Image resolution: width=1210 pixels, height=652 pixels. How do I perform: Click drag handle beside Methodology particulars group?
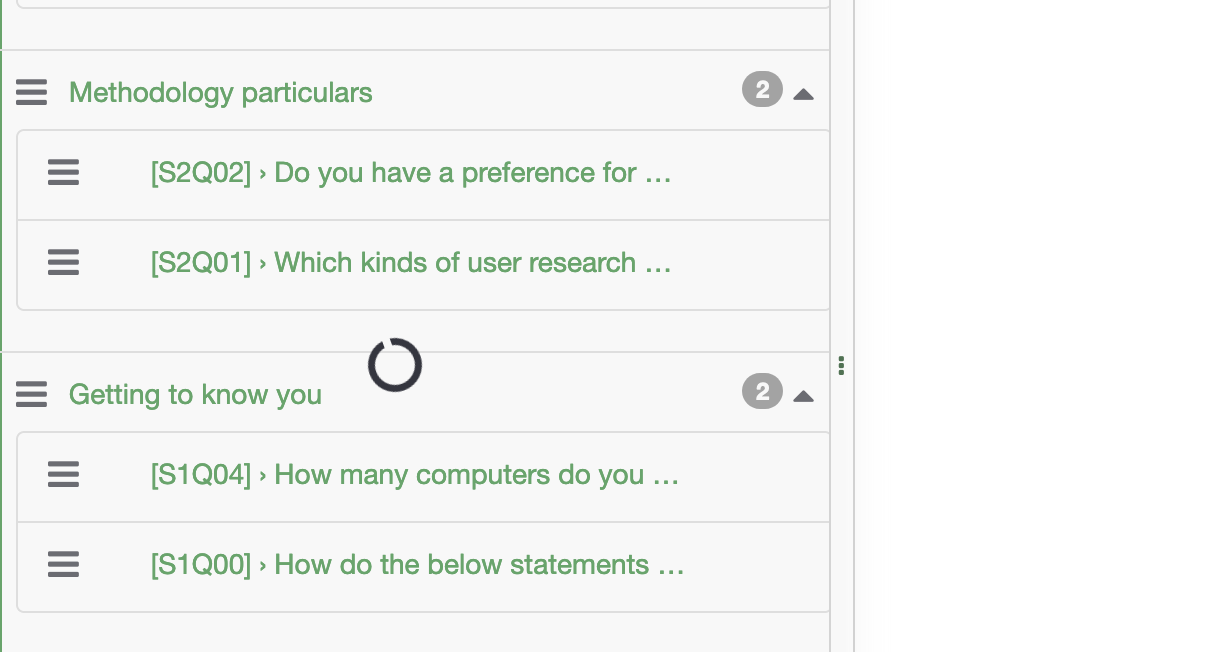(32, 93)
